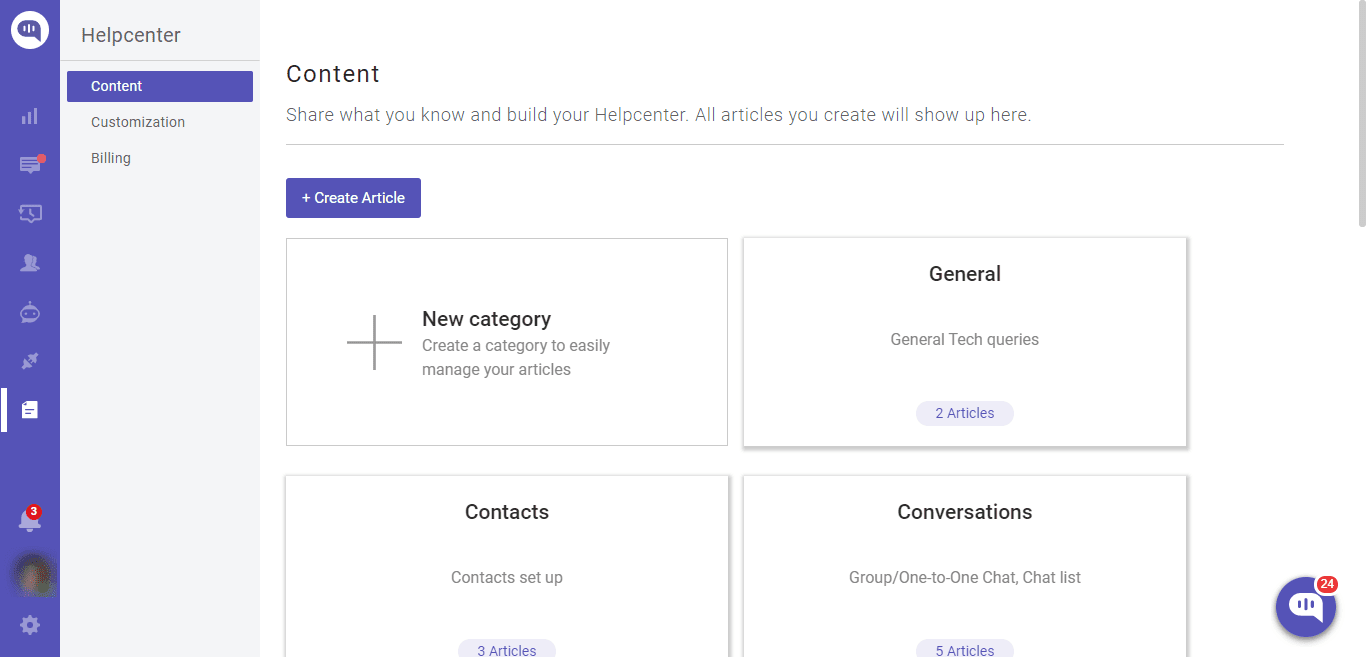Open Integrations via the rocket icon
Viewport: 1366px width, 657px height.
[30, 361]
